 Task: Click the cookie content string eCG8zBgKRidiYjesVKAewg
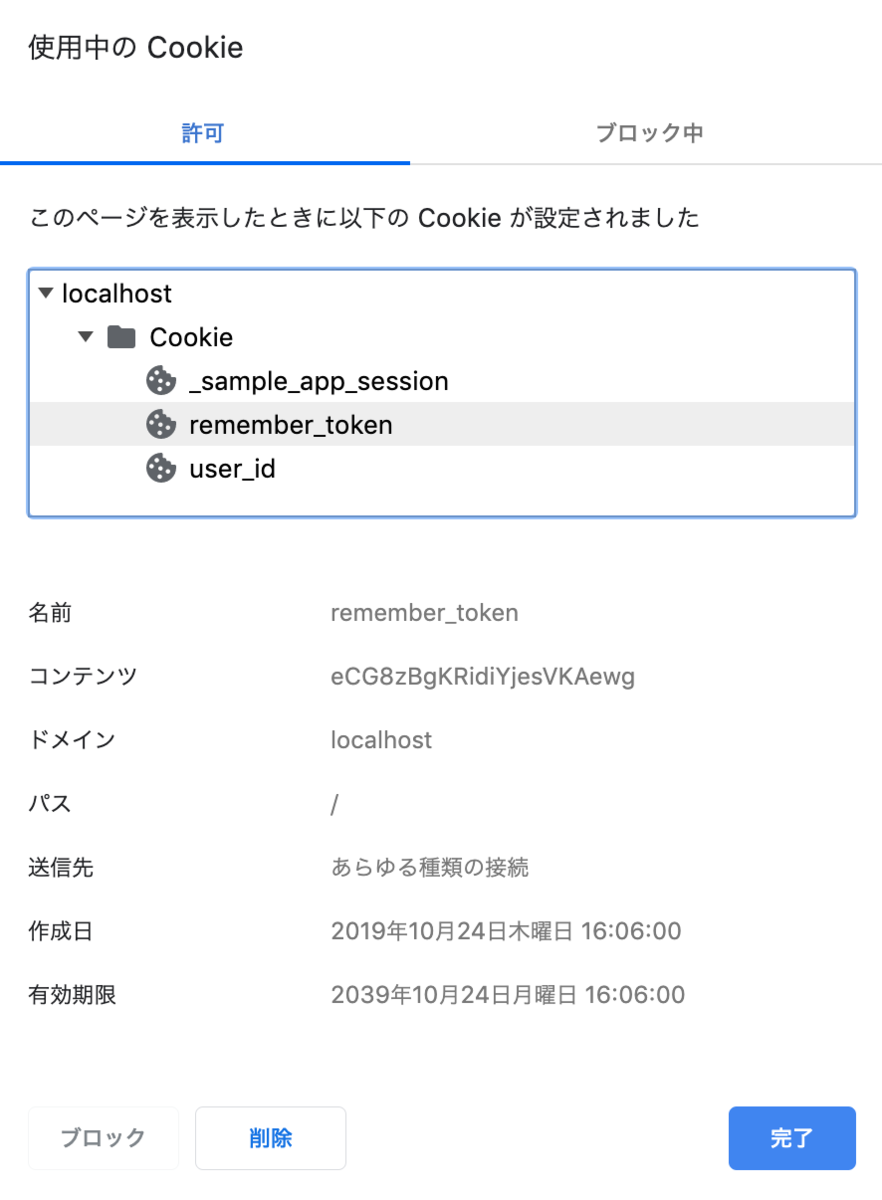tap(484, 676)
